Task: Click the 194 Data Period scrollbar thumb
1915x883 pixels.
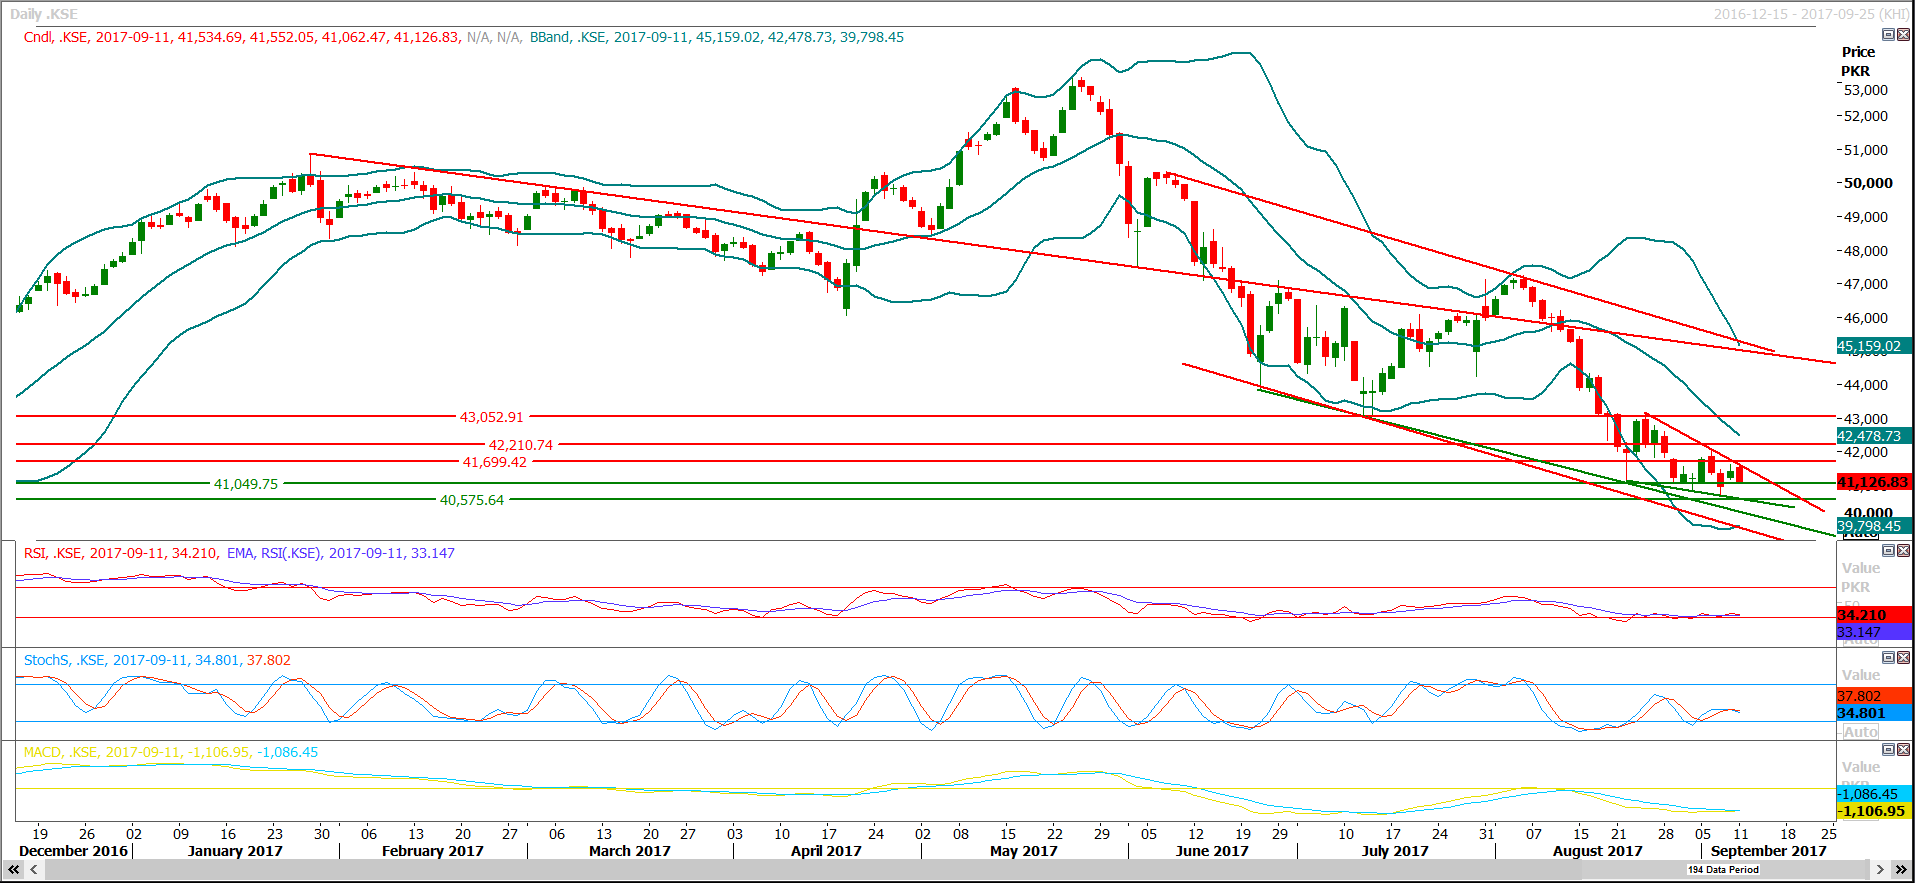Action: click(x=1722, y=870)
